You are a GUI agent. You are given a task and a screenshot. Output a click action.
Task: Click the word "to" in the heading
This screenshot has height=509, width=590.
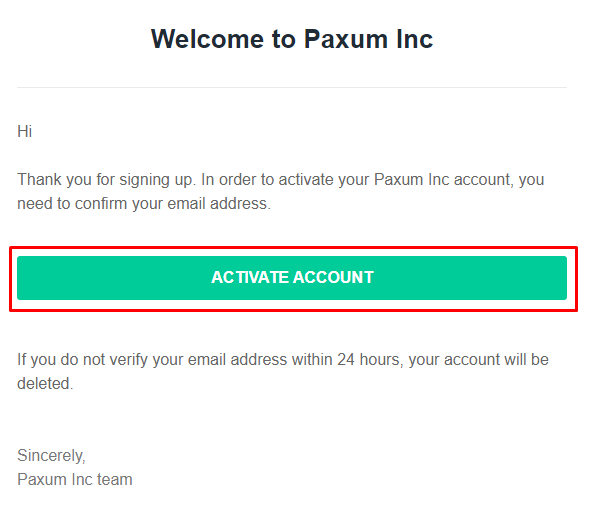click(284, 39)
